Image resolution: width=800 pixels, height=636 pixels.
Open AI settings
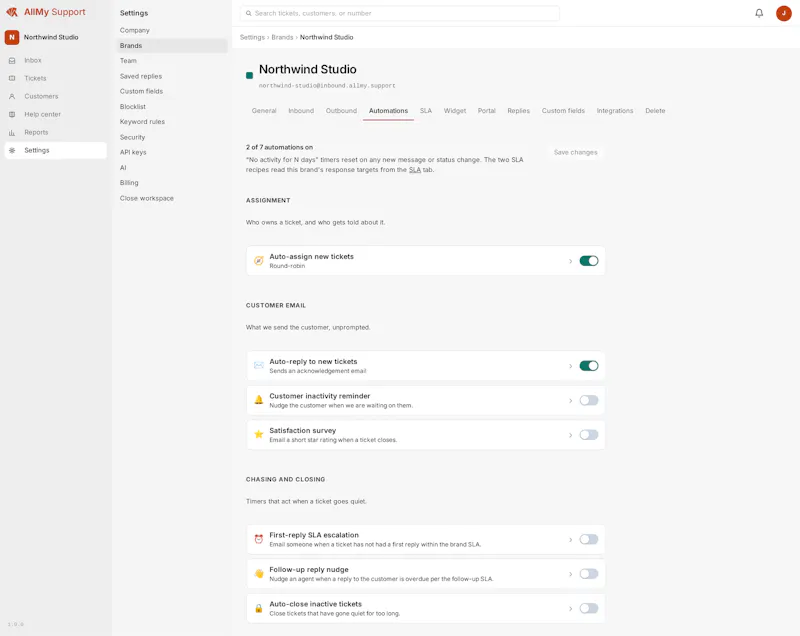point(172,168)
